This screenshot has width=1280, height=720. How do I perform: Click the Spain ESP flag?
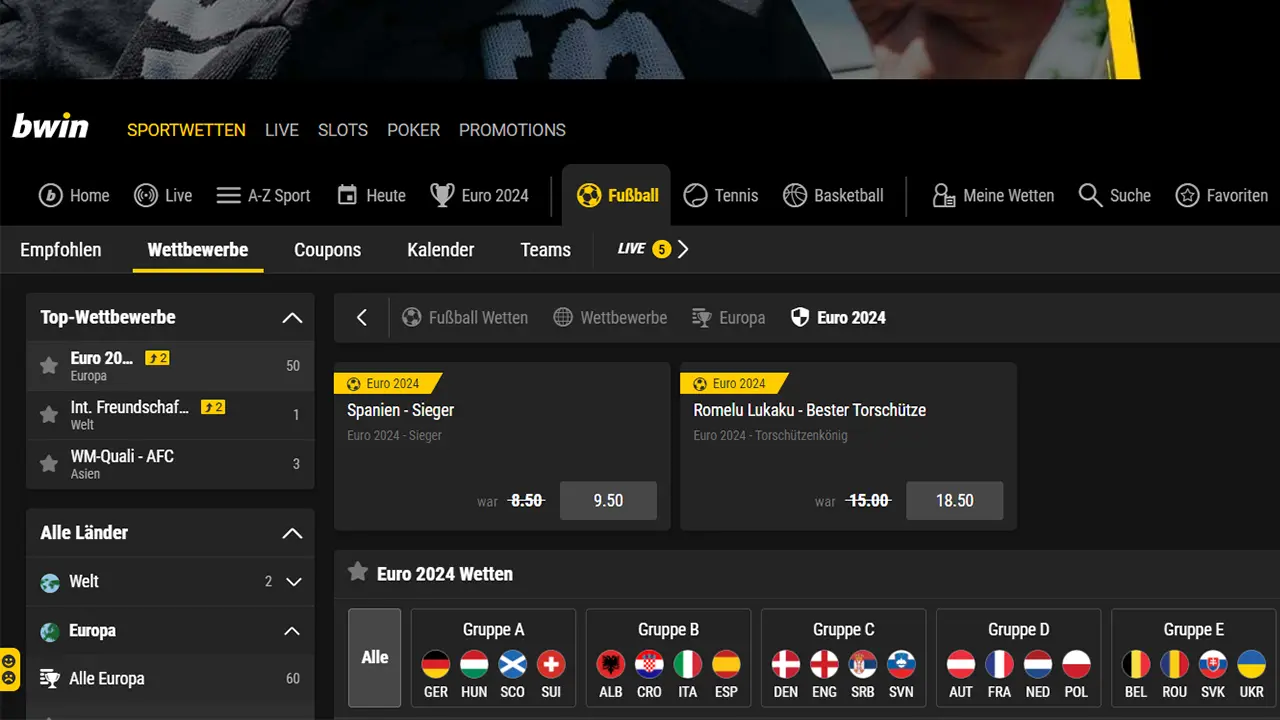pyautogui.click(x=726, y=664)
